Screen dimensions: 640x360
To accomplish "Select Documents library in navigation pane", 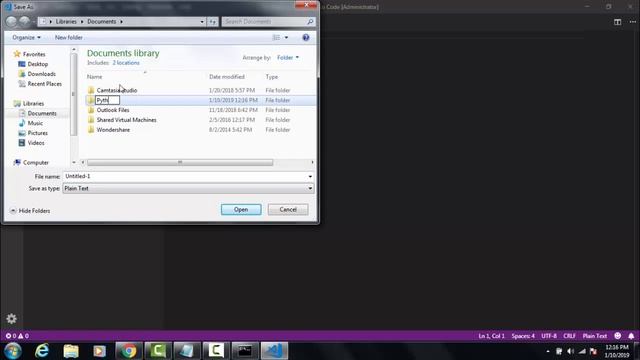I will pos(38,113).
